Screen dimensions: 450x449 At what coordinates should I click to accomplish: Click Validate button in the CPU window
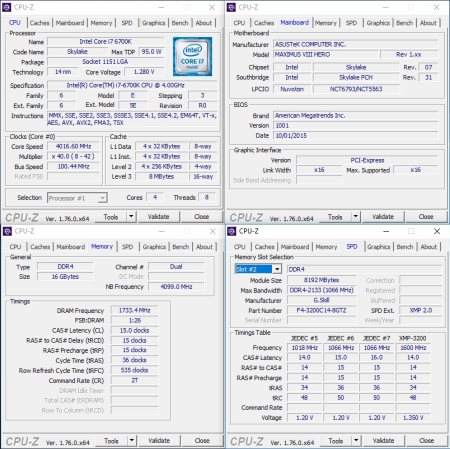click(159, 217)
